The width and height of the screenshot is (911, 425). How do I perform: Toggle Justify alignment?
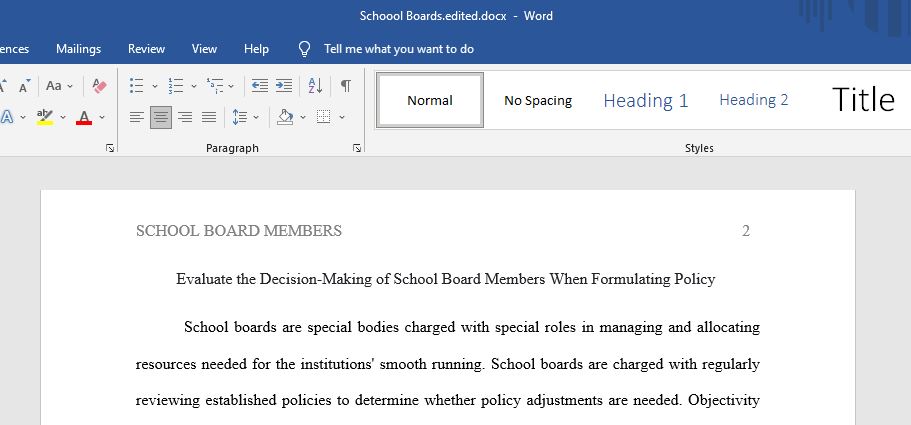209,117
